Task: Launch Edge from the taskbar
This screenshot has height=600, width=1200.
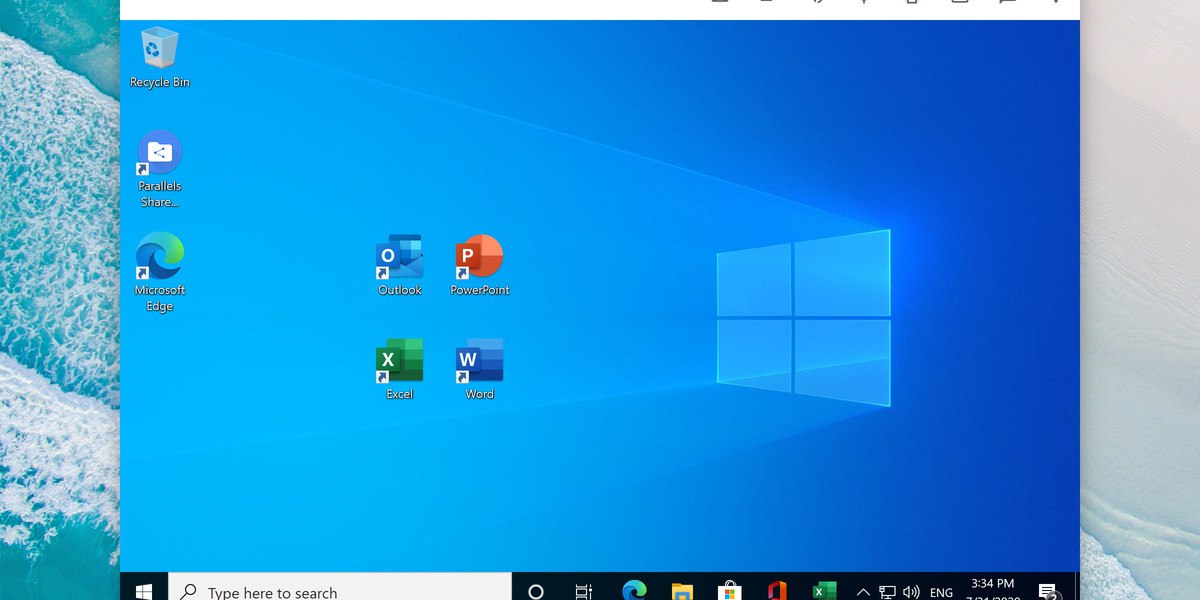Action: pos(634,591)
